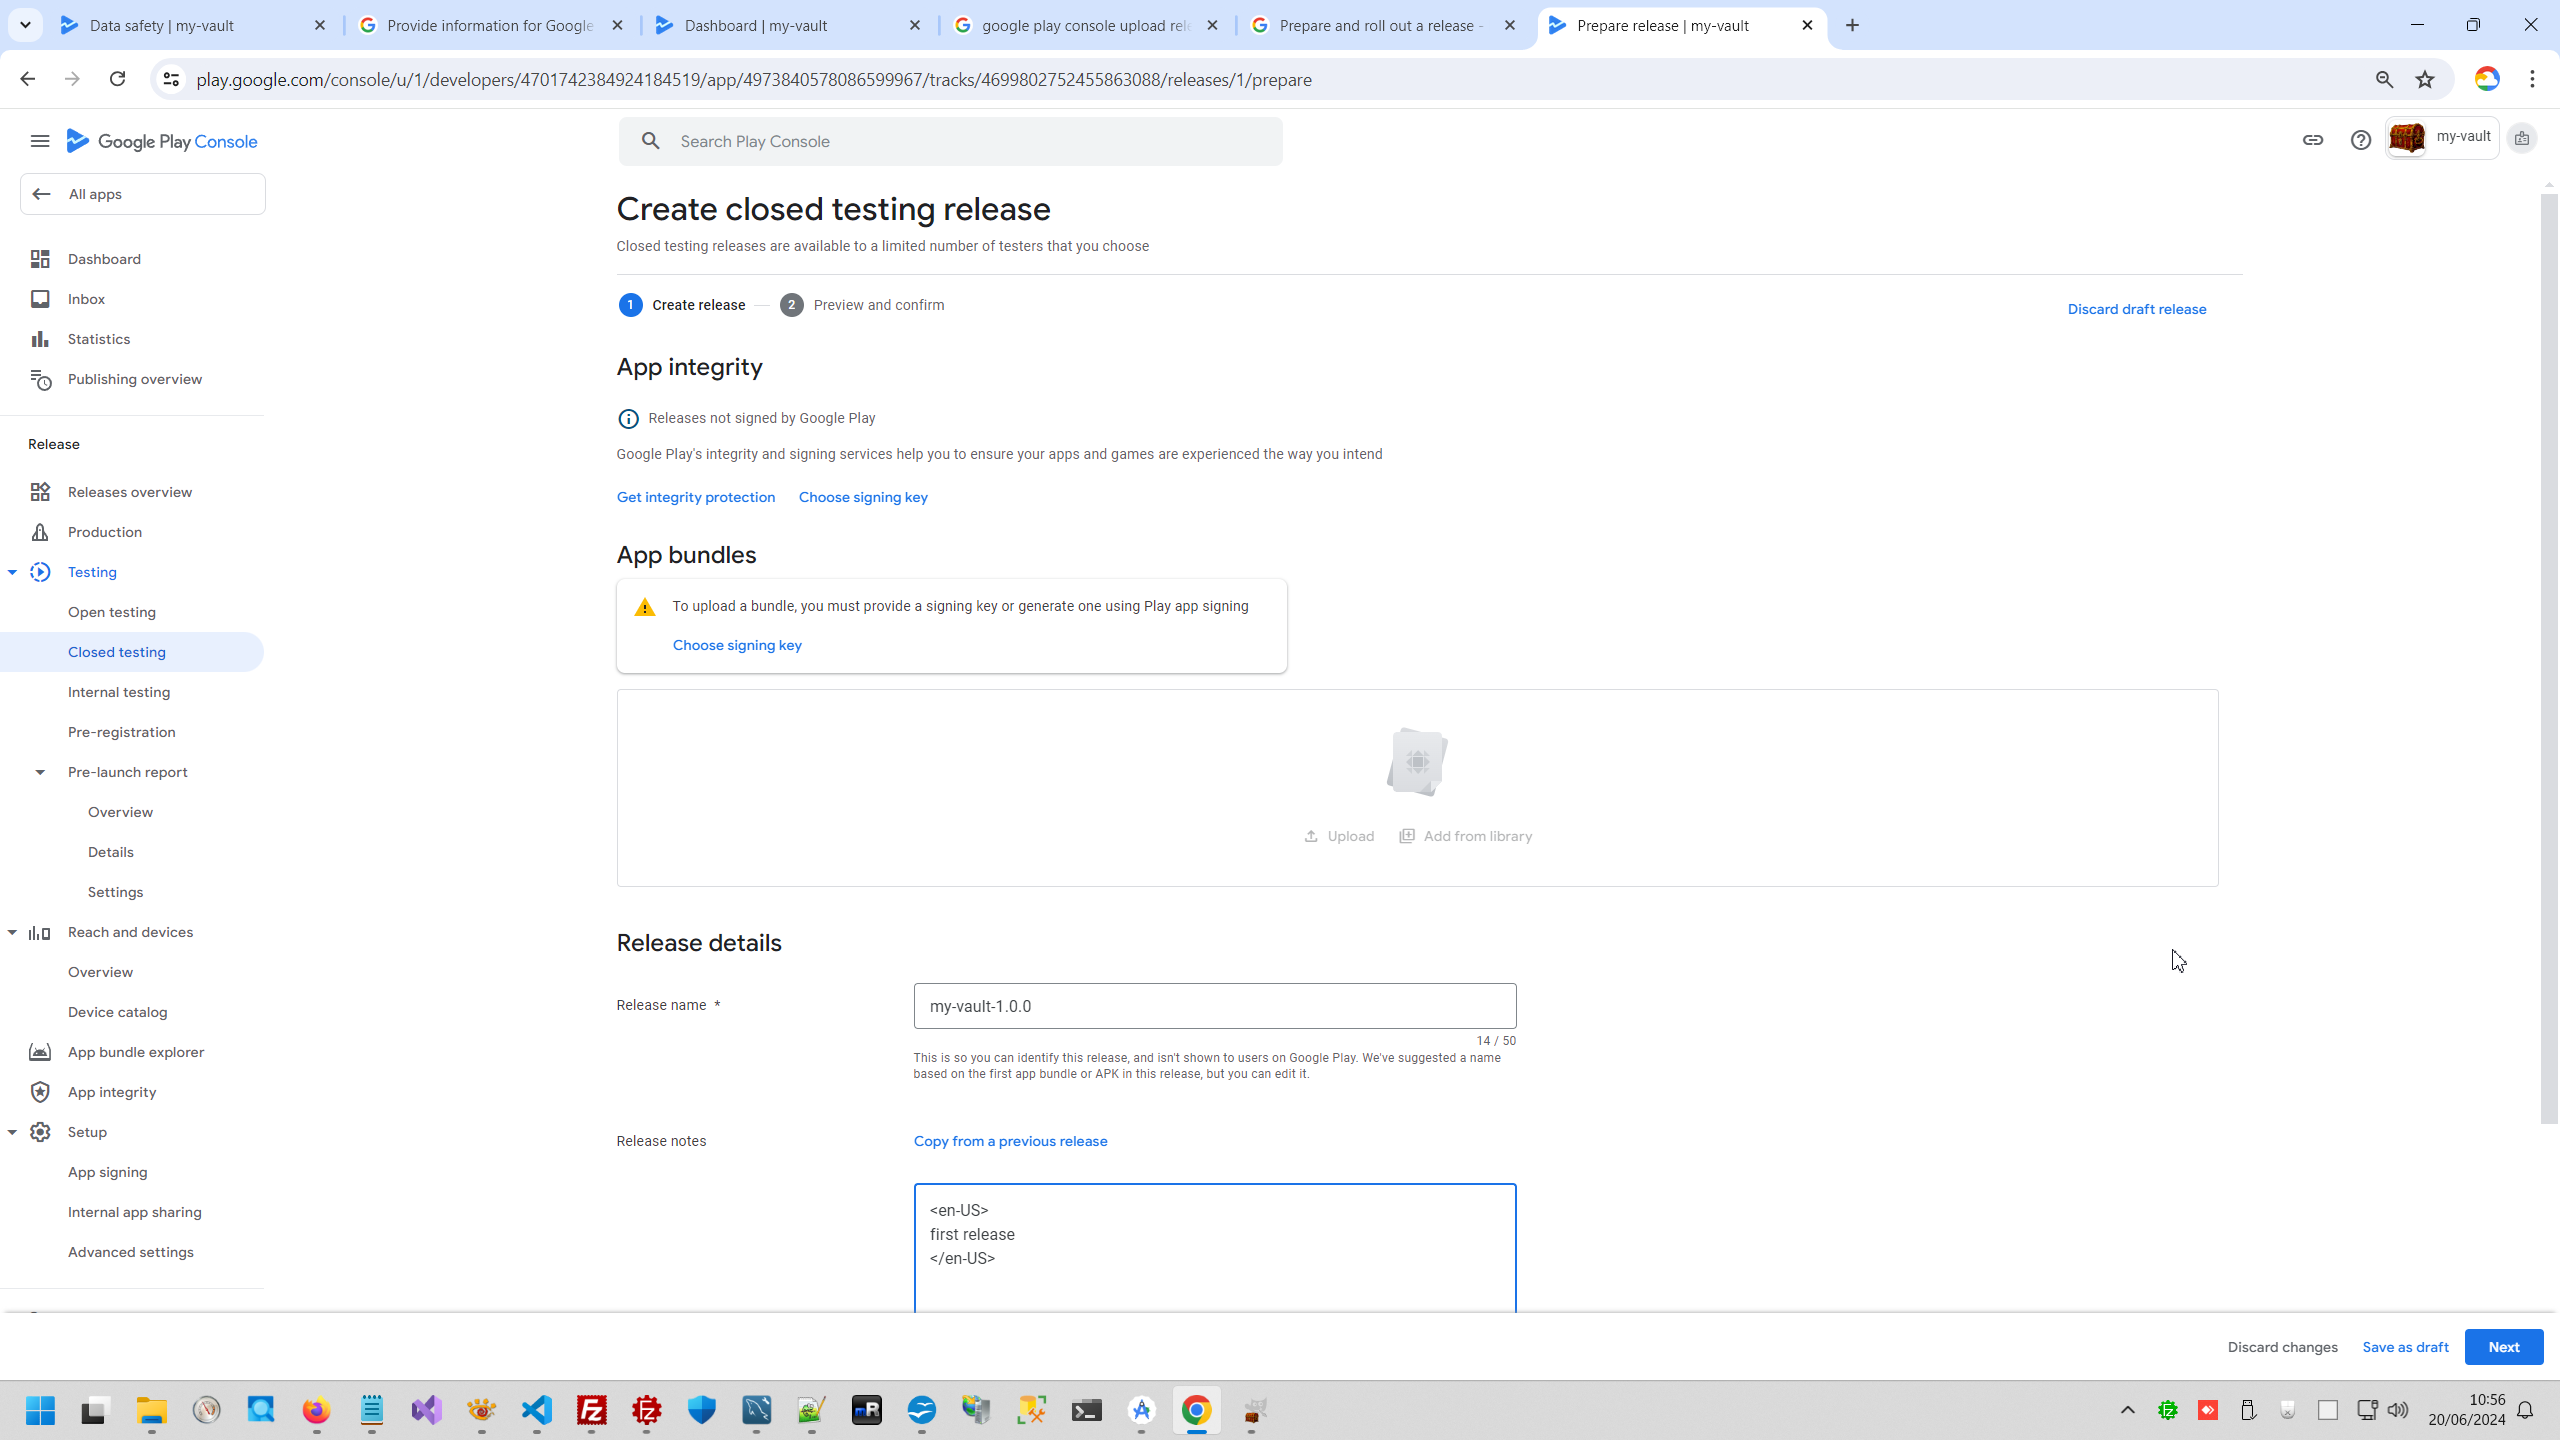Click the copy link icon in header
The width and height of the screenshot is (2560, 1440).
[2312, 140]
